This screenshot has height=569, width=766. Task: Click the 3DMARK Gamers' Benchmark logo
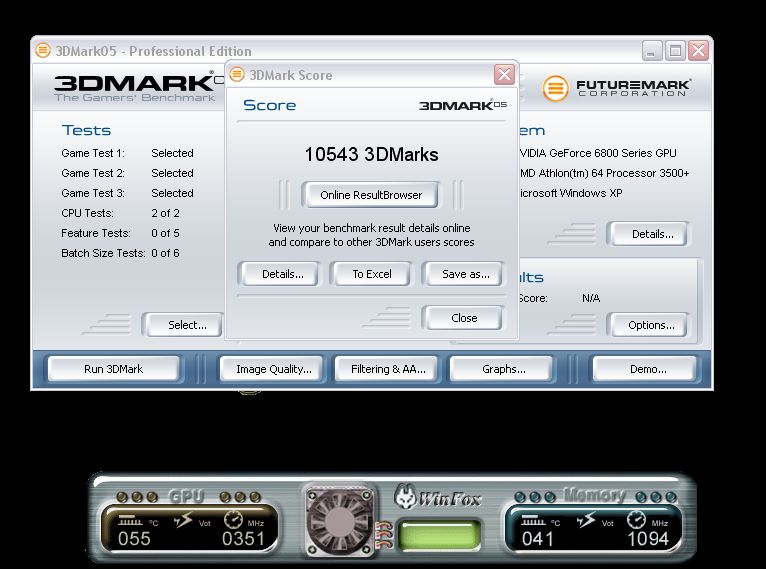pos(139,87)
